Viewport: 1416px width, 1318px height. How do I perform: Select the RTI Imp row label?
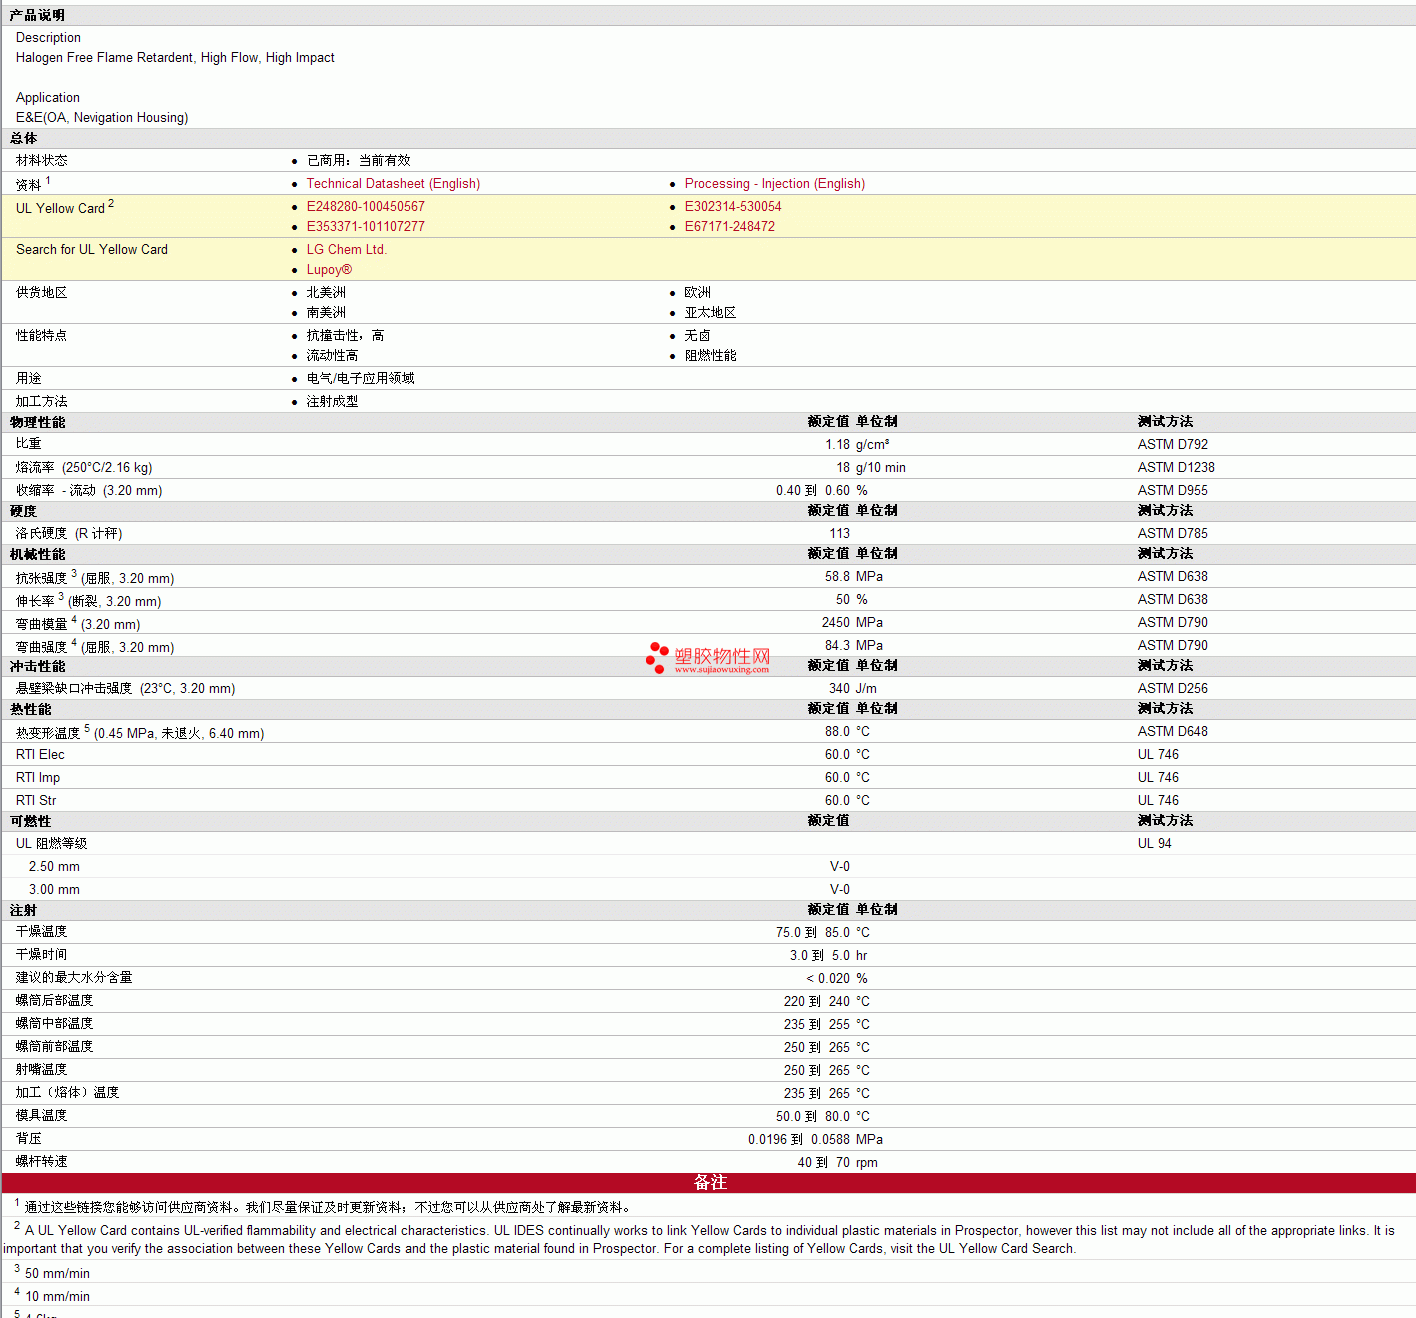[x=38, y=778]
